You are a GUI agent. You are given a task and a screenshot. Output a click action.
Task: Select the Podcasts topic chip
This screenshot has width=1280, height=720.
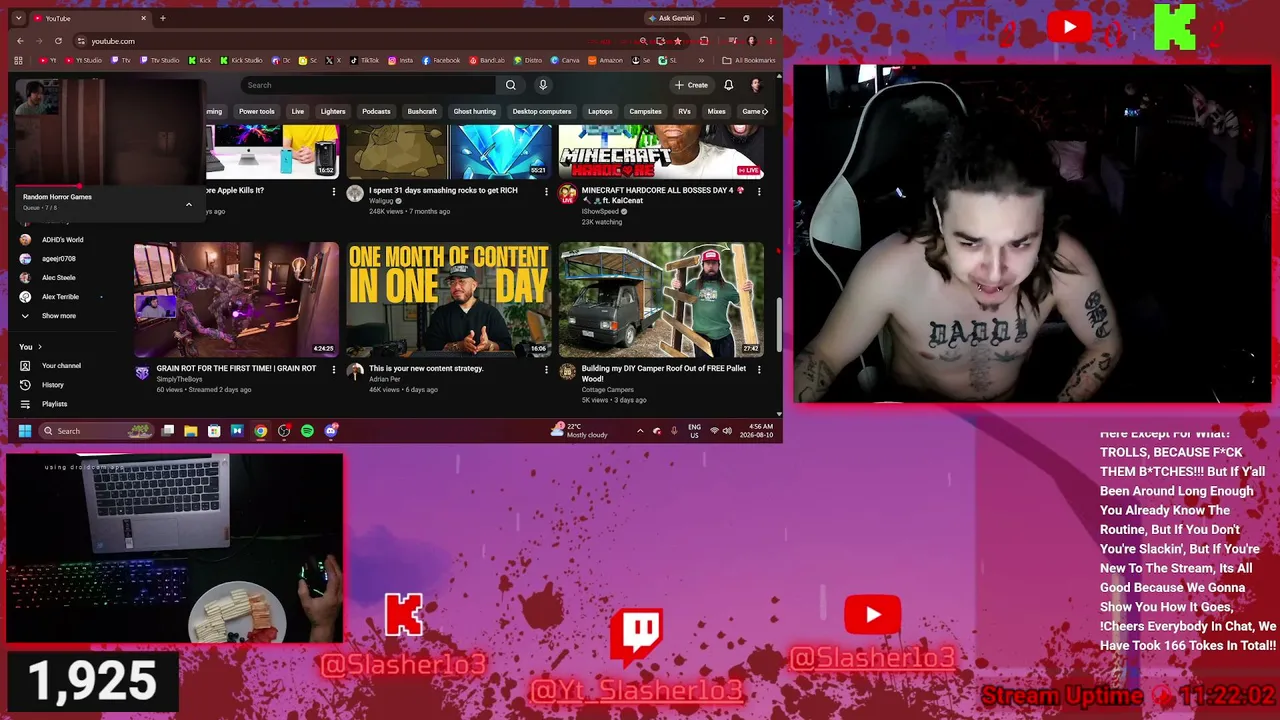click(376, 111)
